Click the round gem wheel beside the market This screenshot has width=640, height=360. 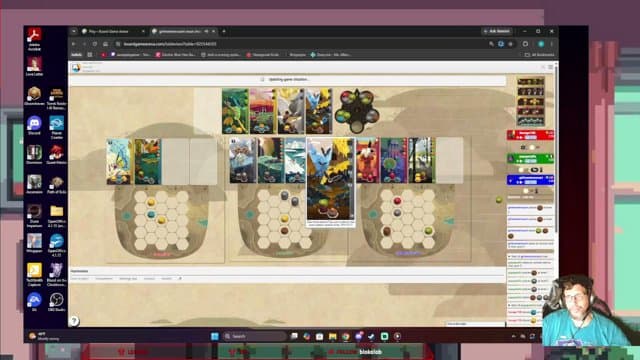(x=357, y=110)
